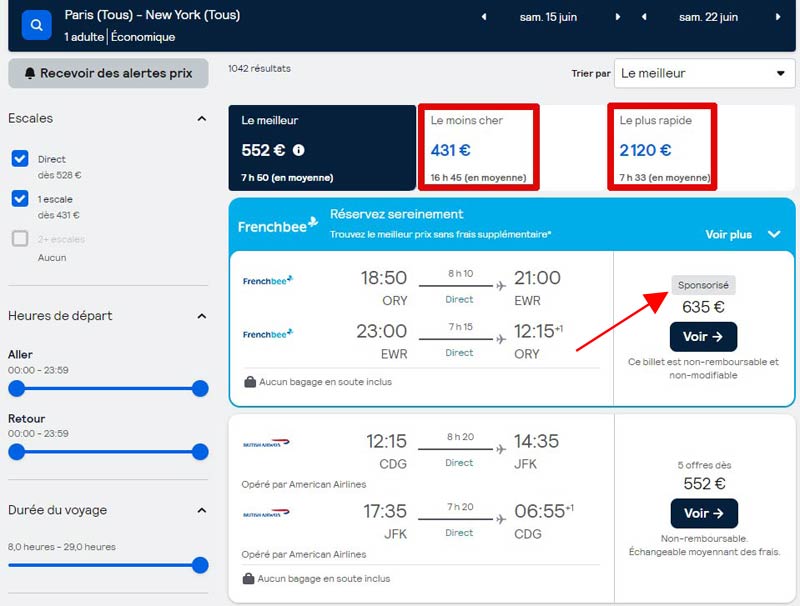Click the info icon next to 552 €
This screenshot has height=606, width=800.
coord(298,150)
